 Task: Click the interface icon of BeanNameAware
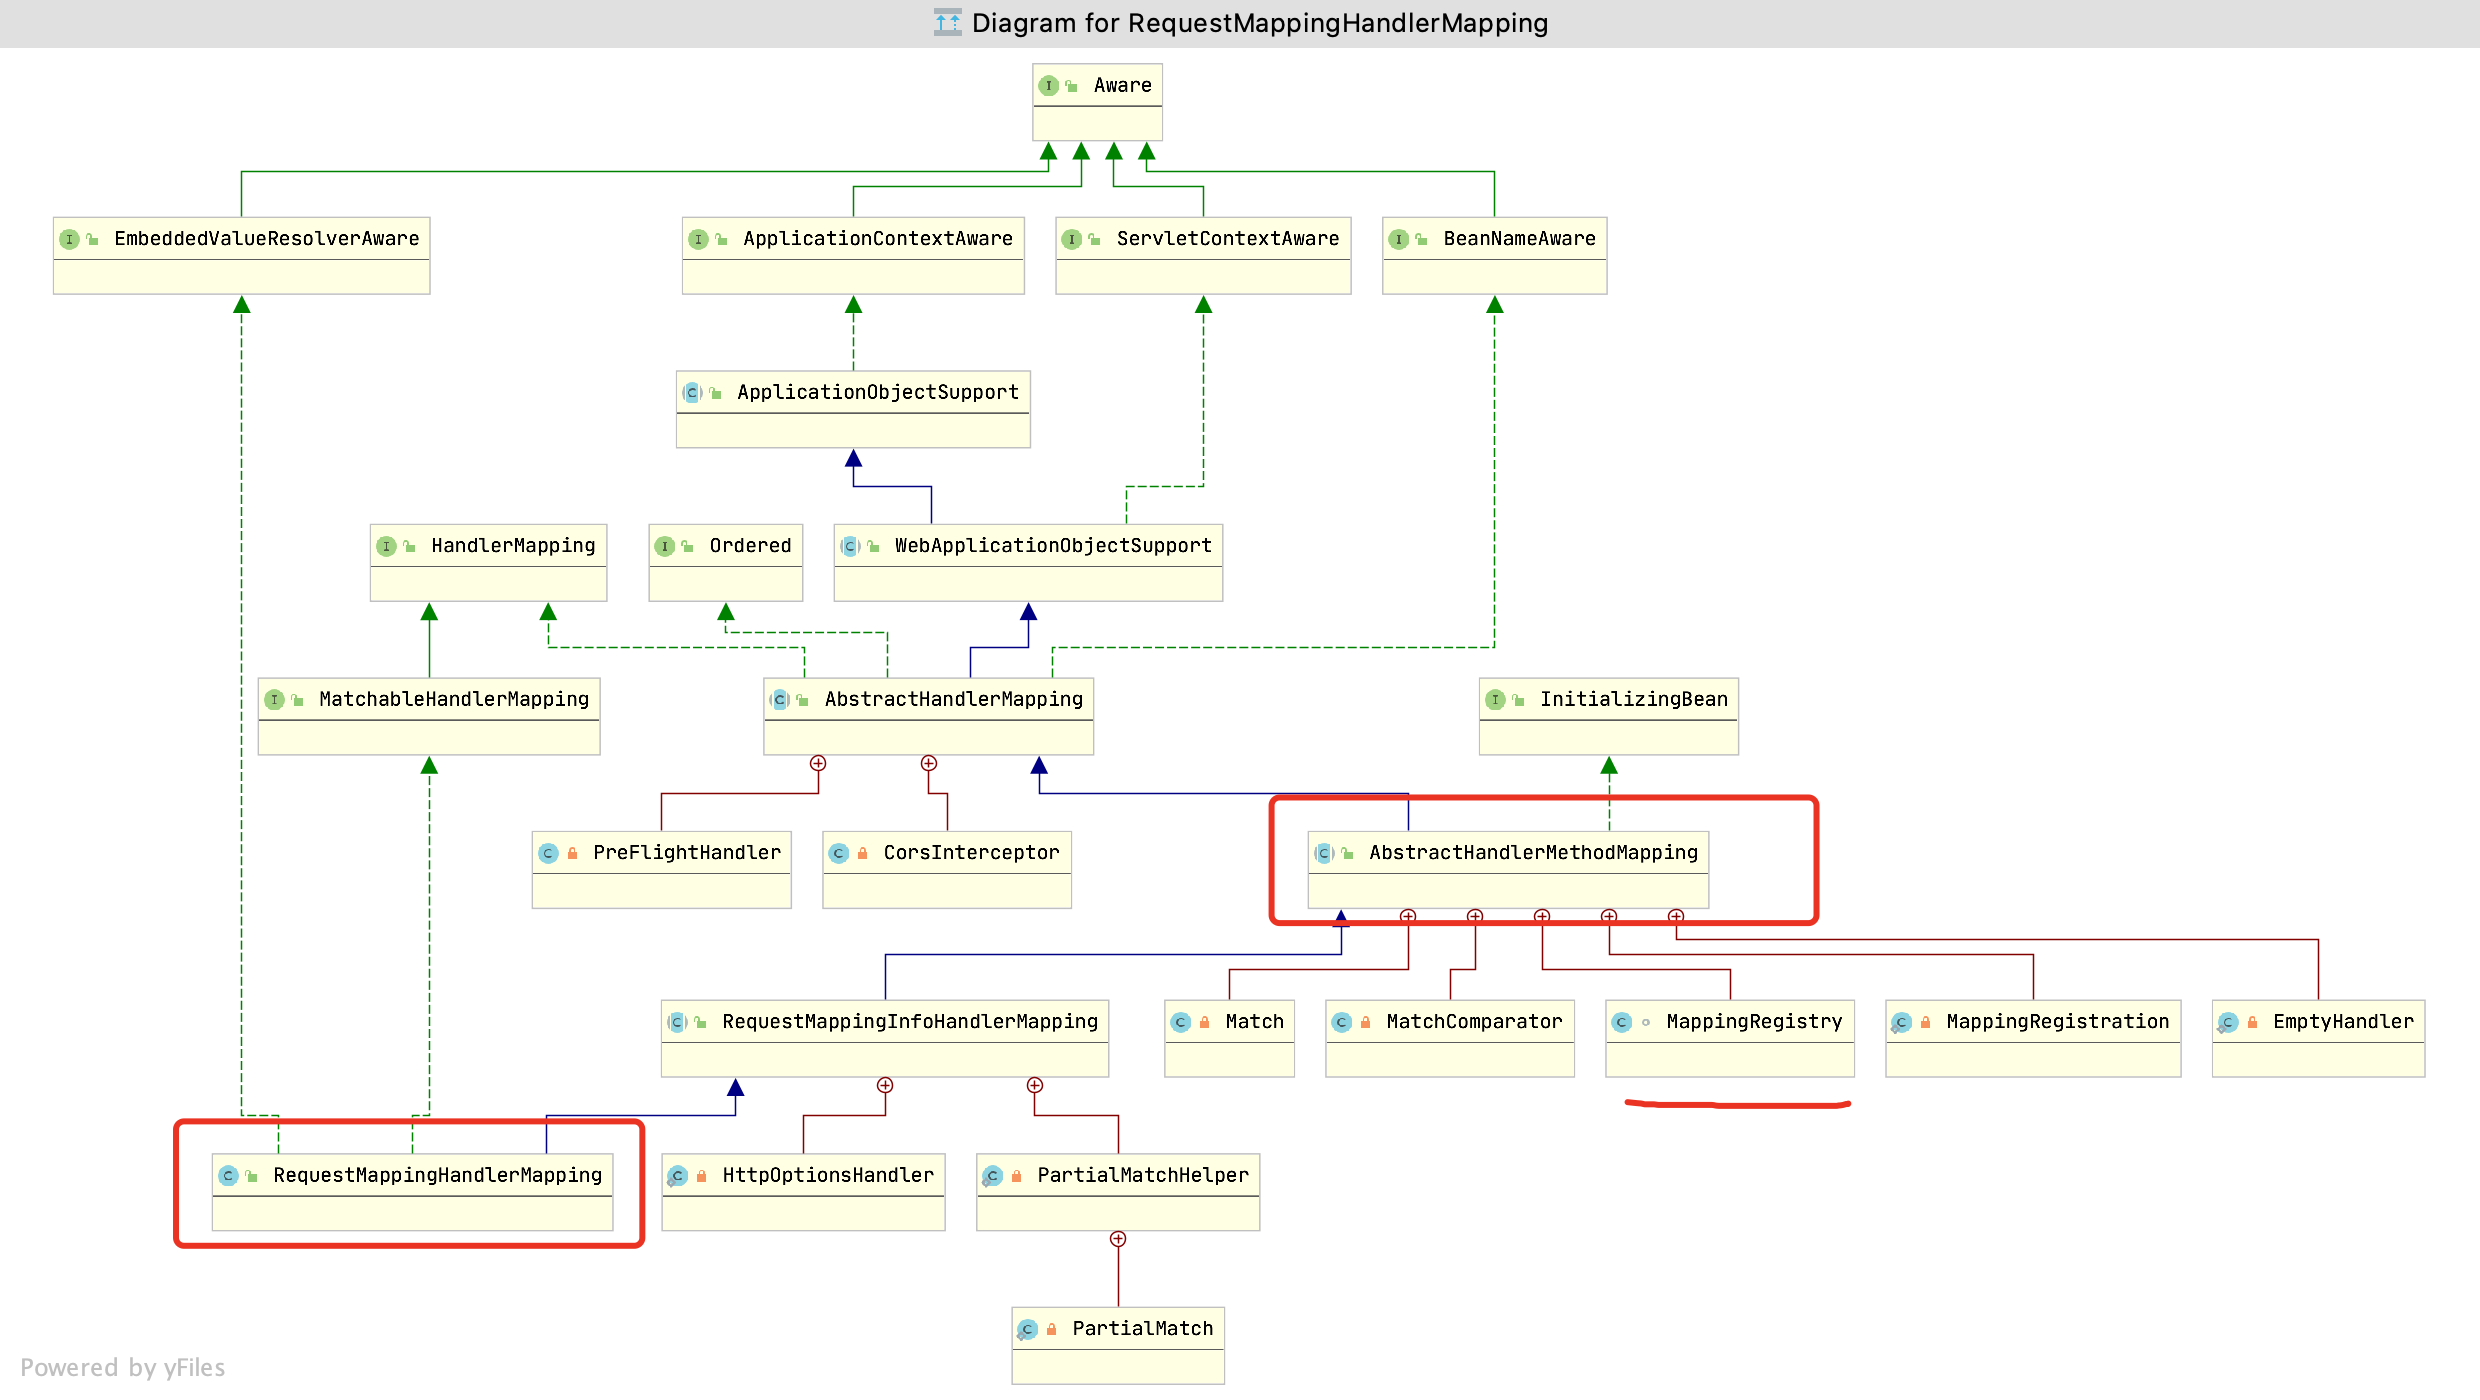[1399, 239]
